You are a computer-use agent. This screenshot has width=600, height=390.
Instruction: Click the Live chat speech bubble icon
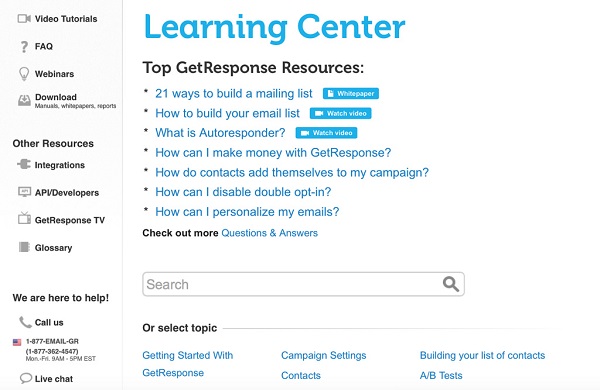tap(26, 378)
